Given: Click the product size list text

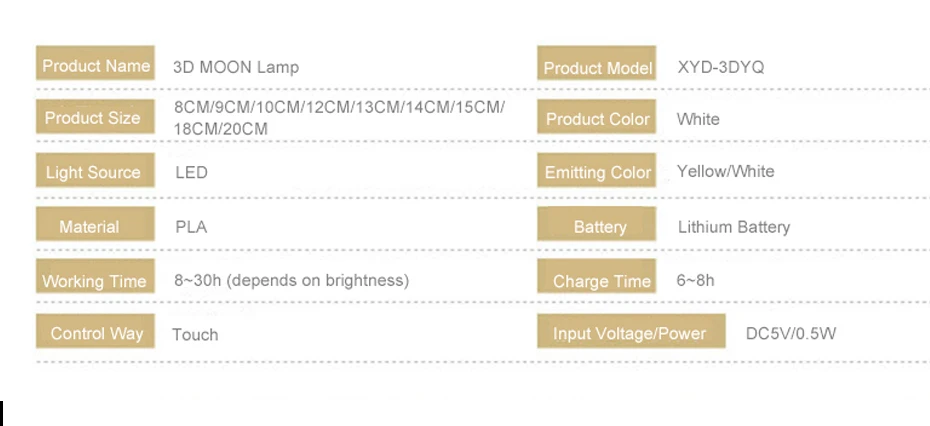Looking at the screenshot, I should (x=338, y=118).
